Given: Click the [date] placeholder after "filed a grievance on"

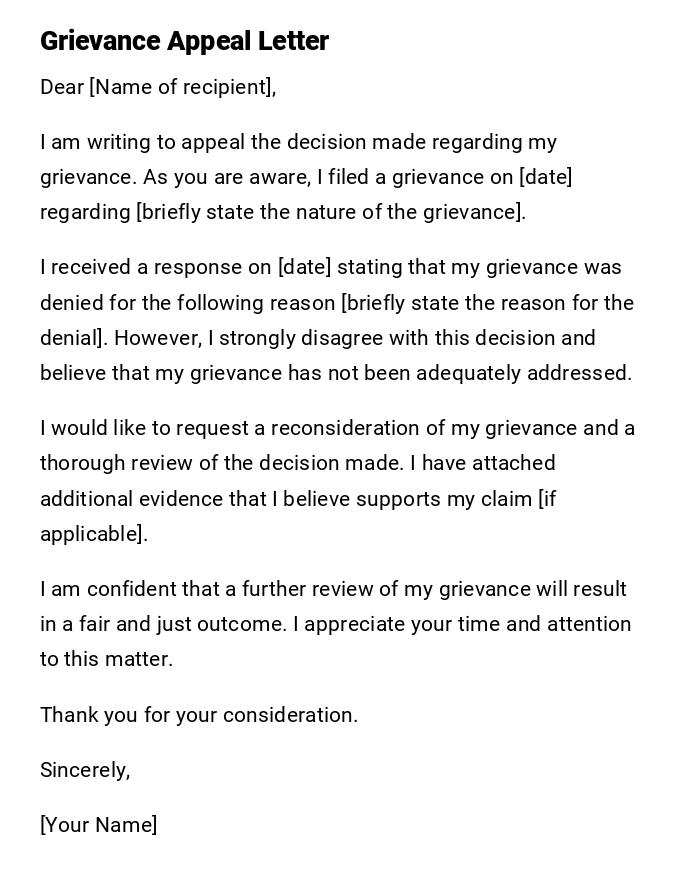Looking at the screenshot, I should pos(545,177).
